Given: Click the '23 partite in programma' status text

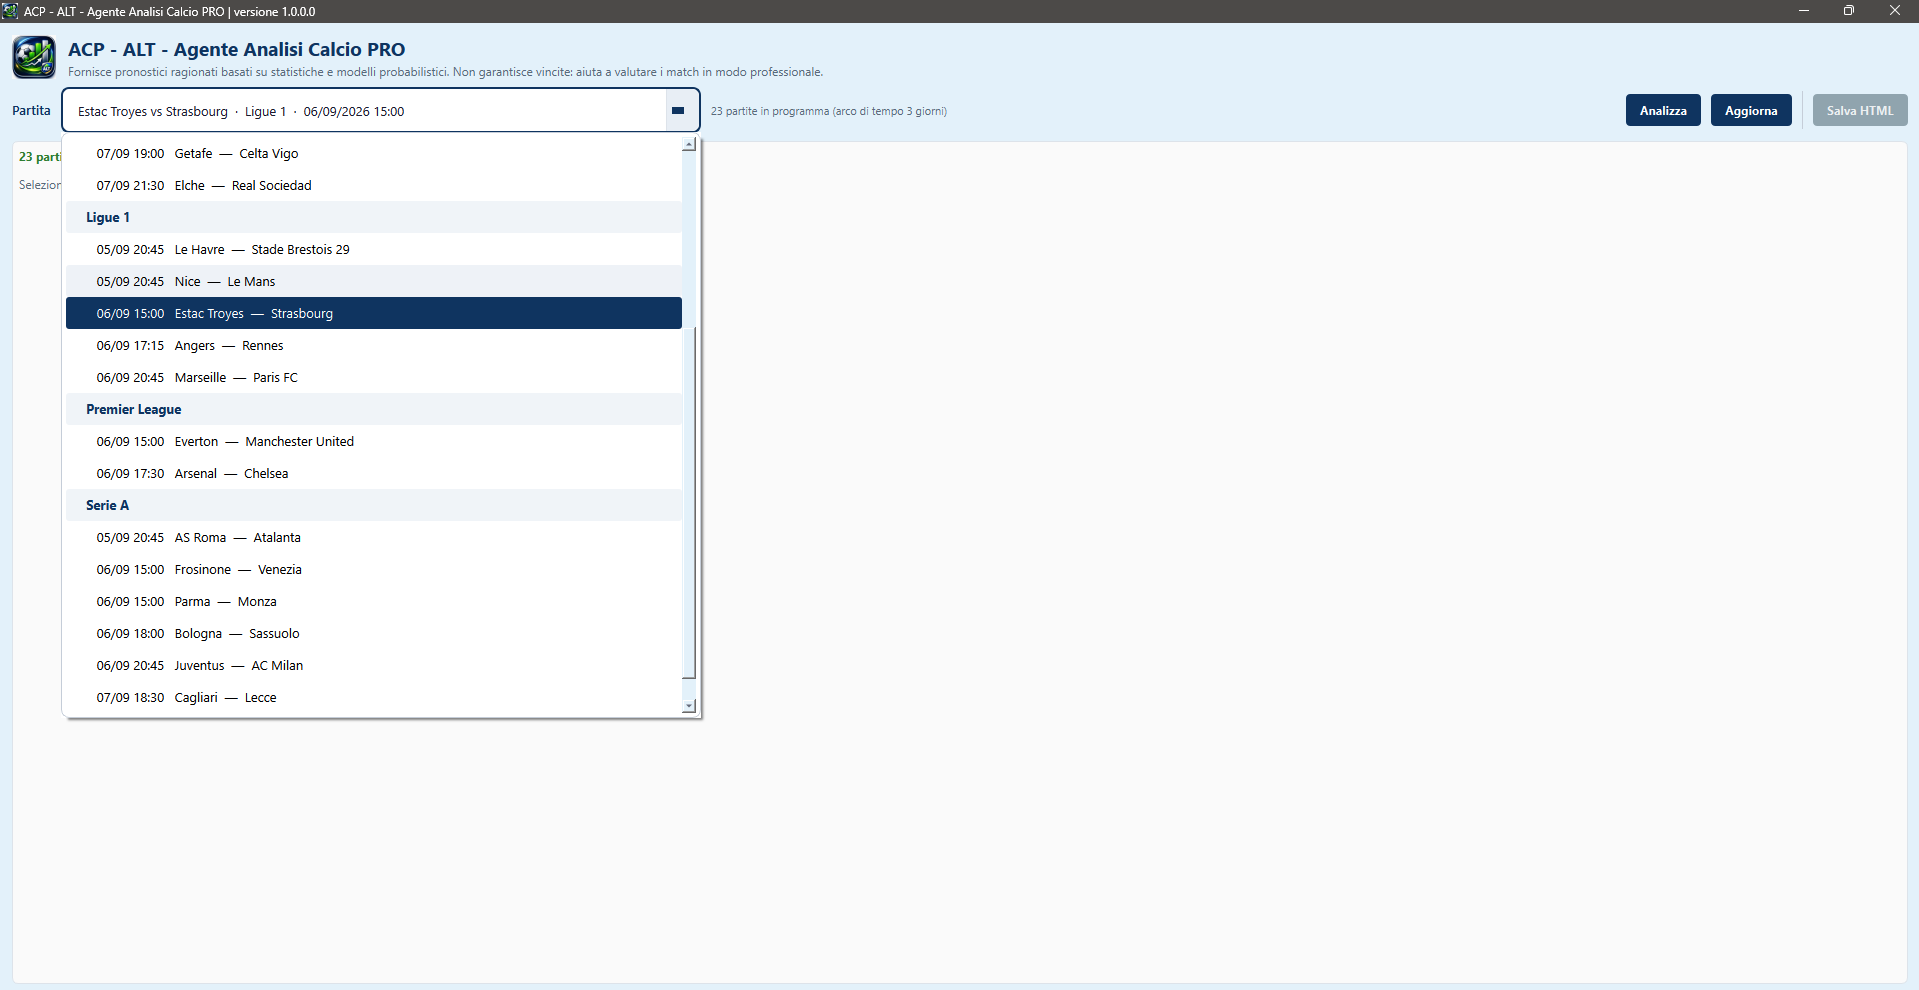Looking at the screenshot, I should point(829,111).
